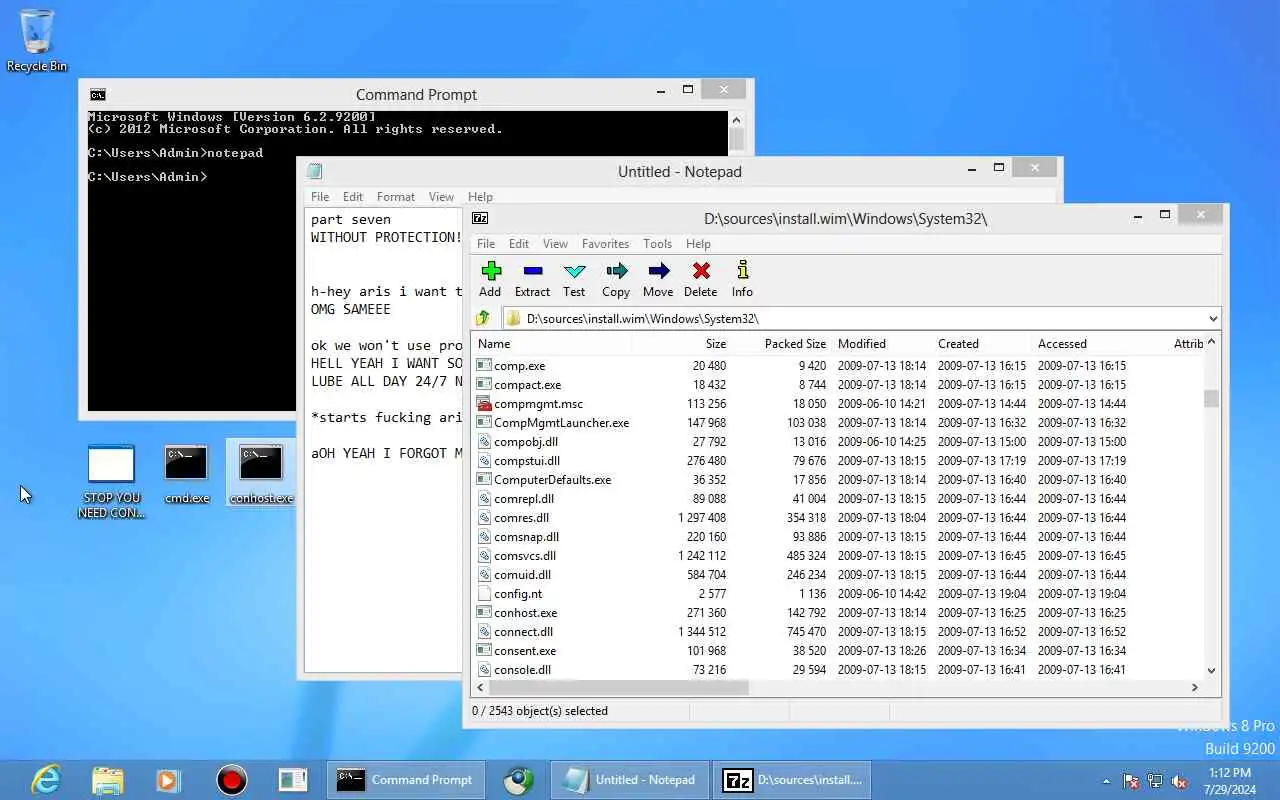Click the Extract toolbar icon in 7-Zip
Image resolution: width=1280 pixels, height=800 pixels.
tap(532, 279)
